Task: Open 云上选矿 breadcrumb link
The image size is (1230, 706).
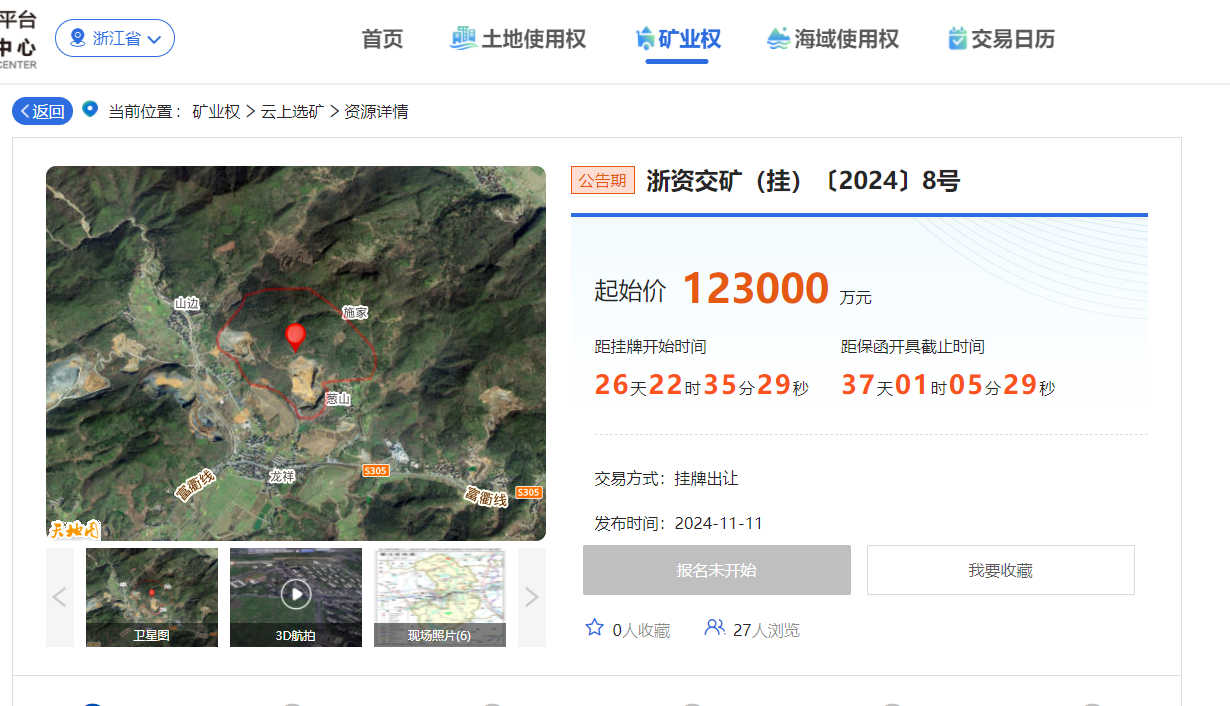Action: 292,111
